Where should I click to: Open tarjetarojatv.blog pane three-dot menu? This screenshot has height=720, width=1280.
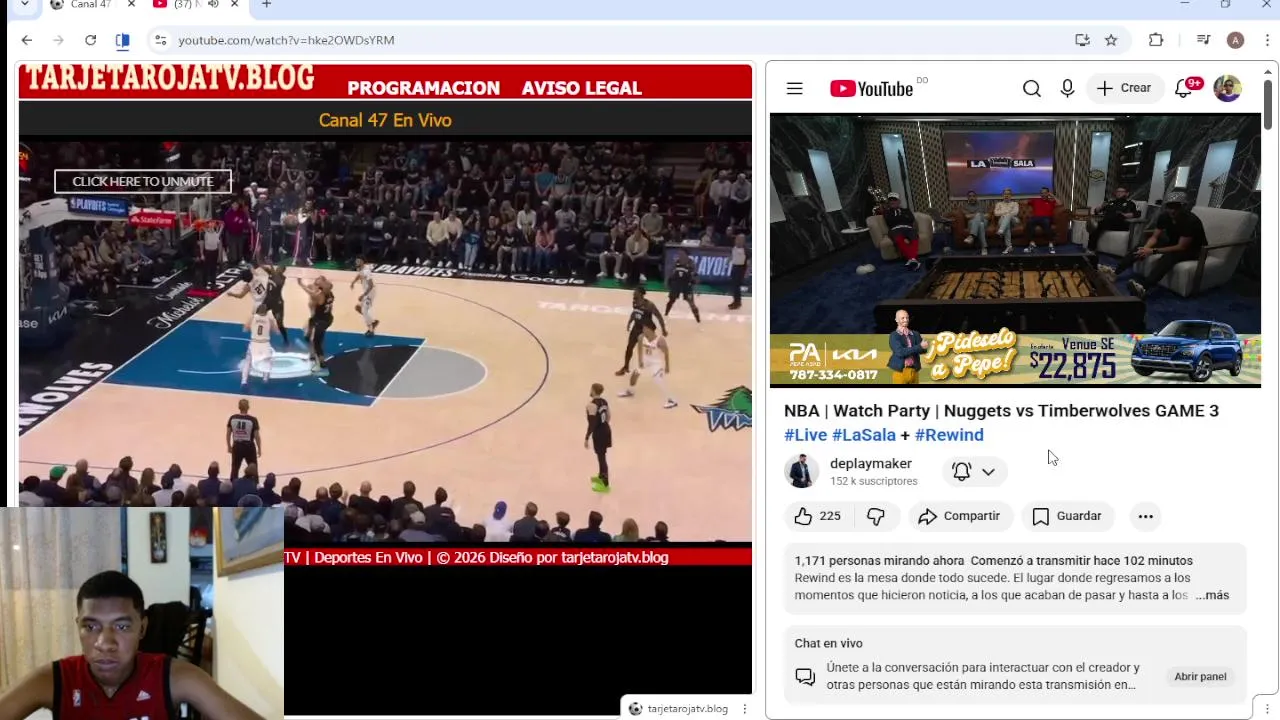click(x=744, y=709)
